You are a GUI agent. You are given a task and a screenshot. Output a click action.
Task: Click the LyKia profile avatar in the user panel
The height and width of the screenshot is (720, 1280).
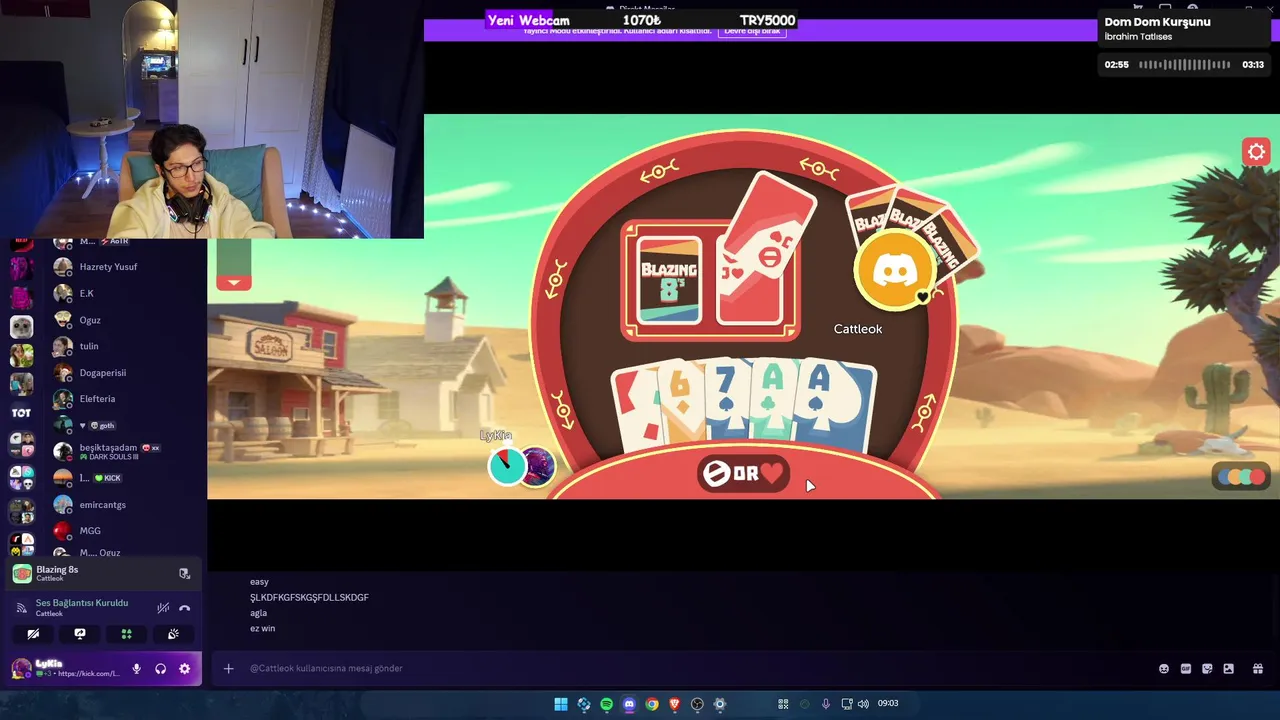[21, 668]
